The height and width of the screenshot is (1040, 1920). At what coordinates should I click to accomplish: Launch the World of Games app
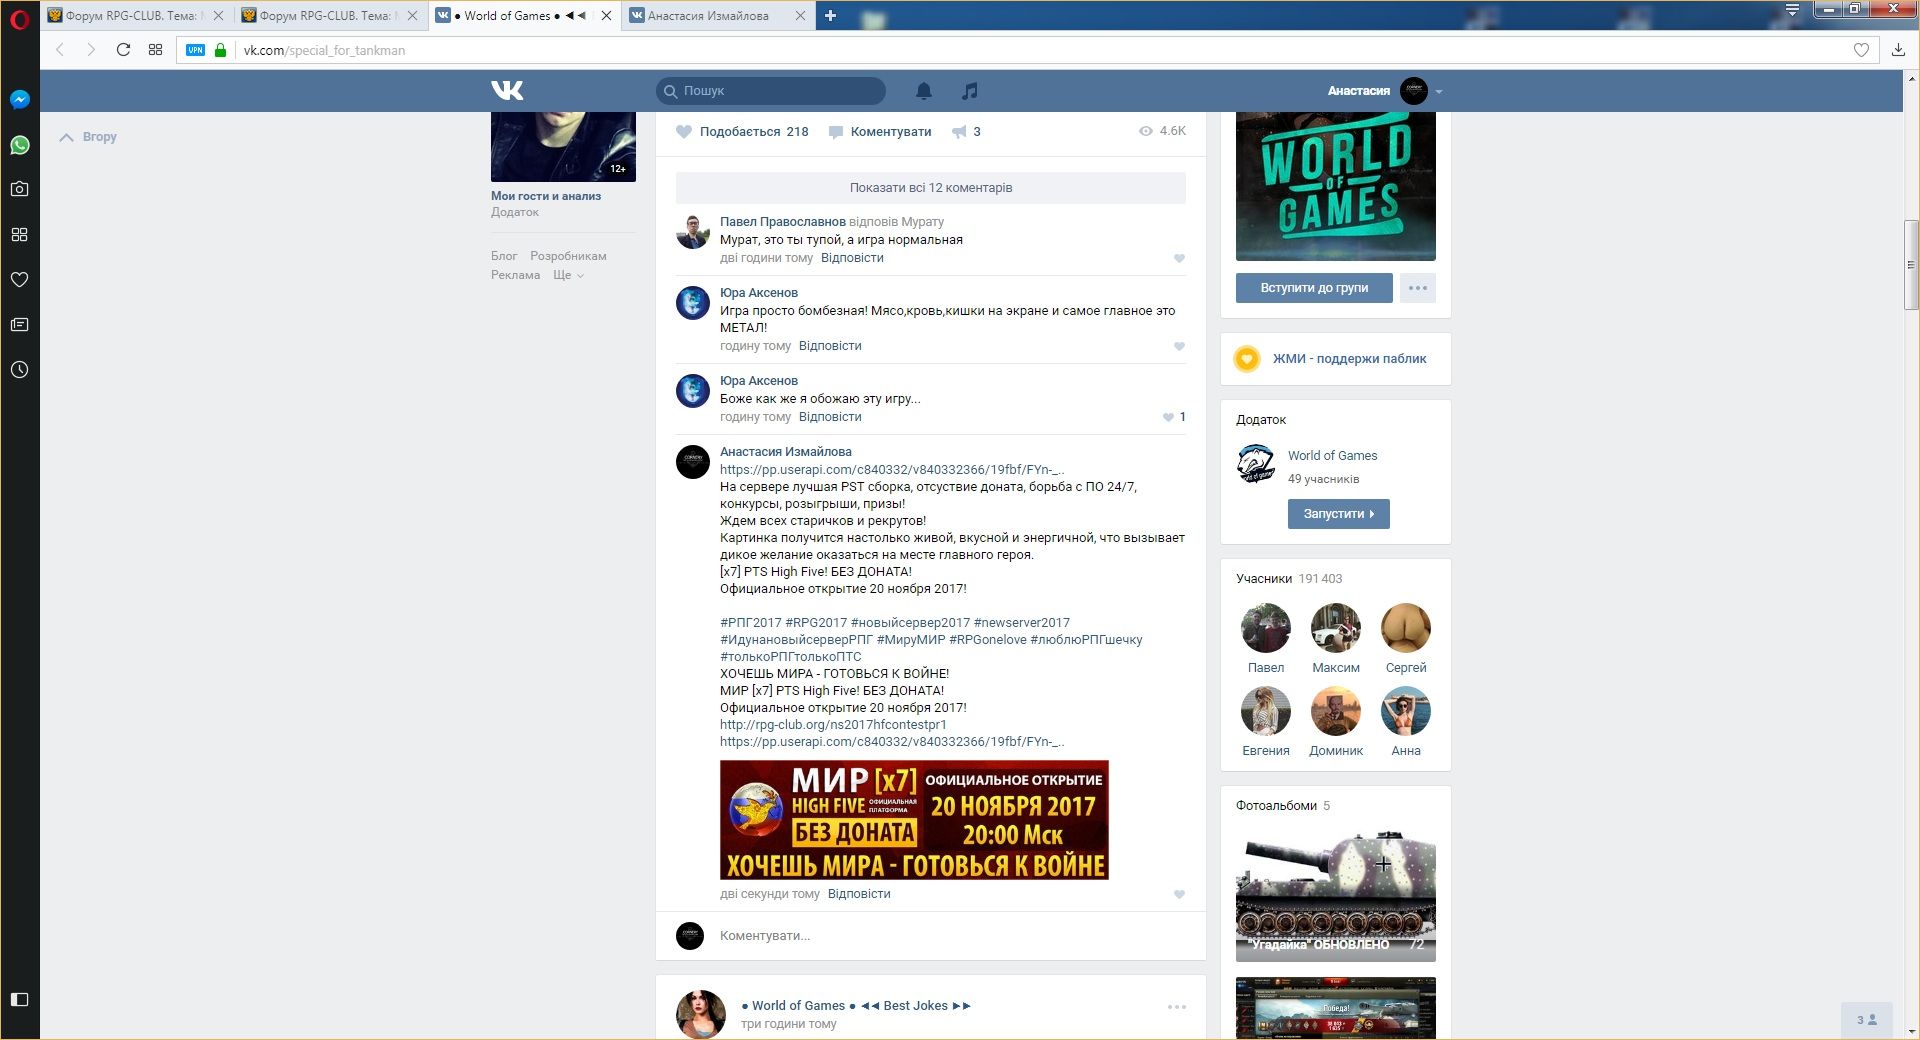(1339, 514)
